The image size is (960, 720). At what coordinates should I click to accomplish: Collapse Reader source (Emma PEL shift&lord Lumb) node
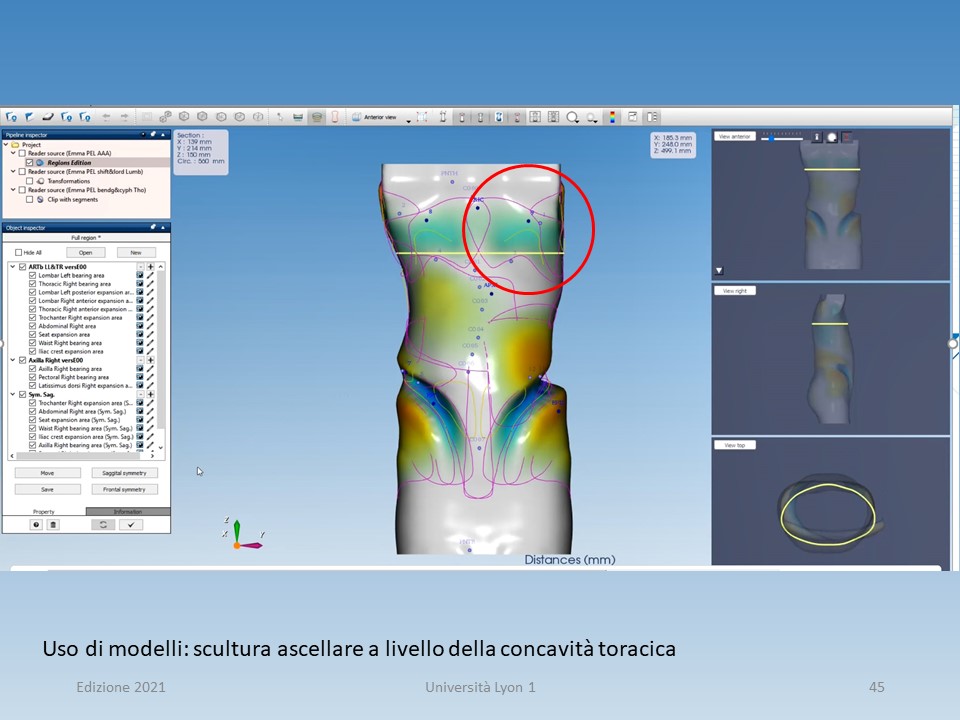[x=13, y=172]
